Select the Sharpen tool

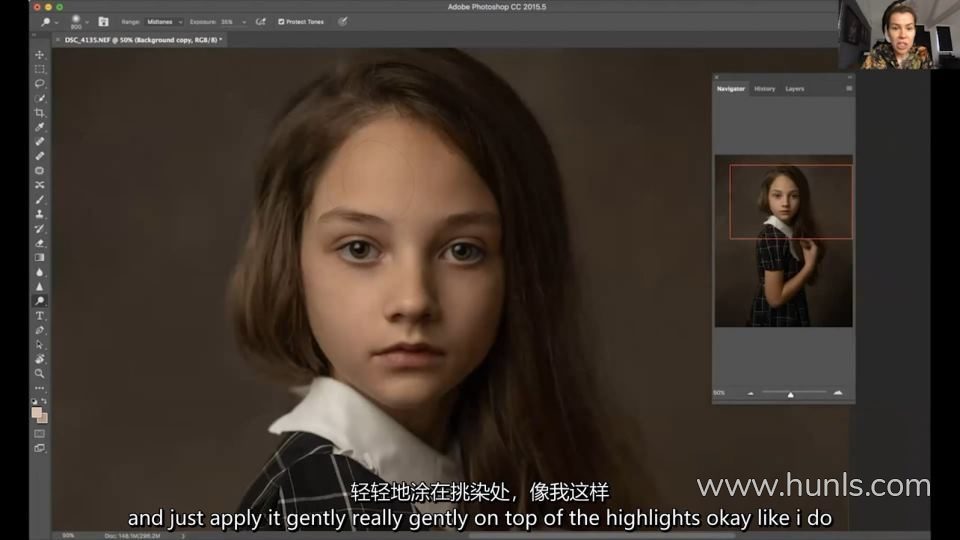pyautogui.click(x=40, y=287)
